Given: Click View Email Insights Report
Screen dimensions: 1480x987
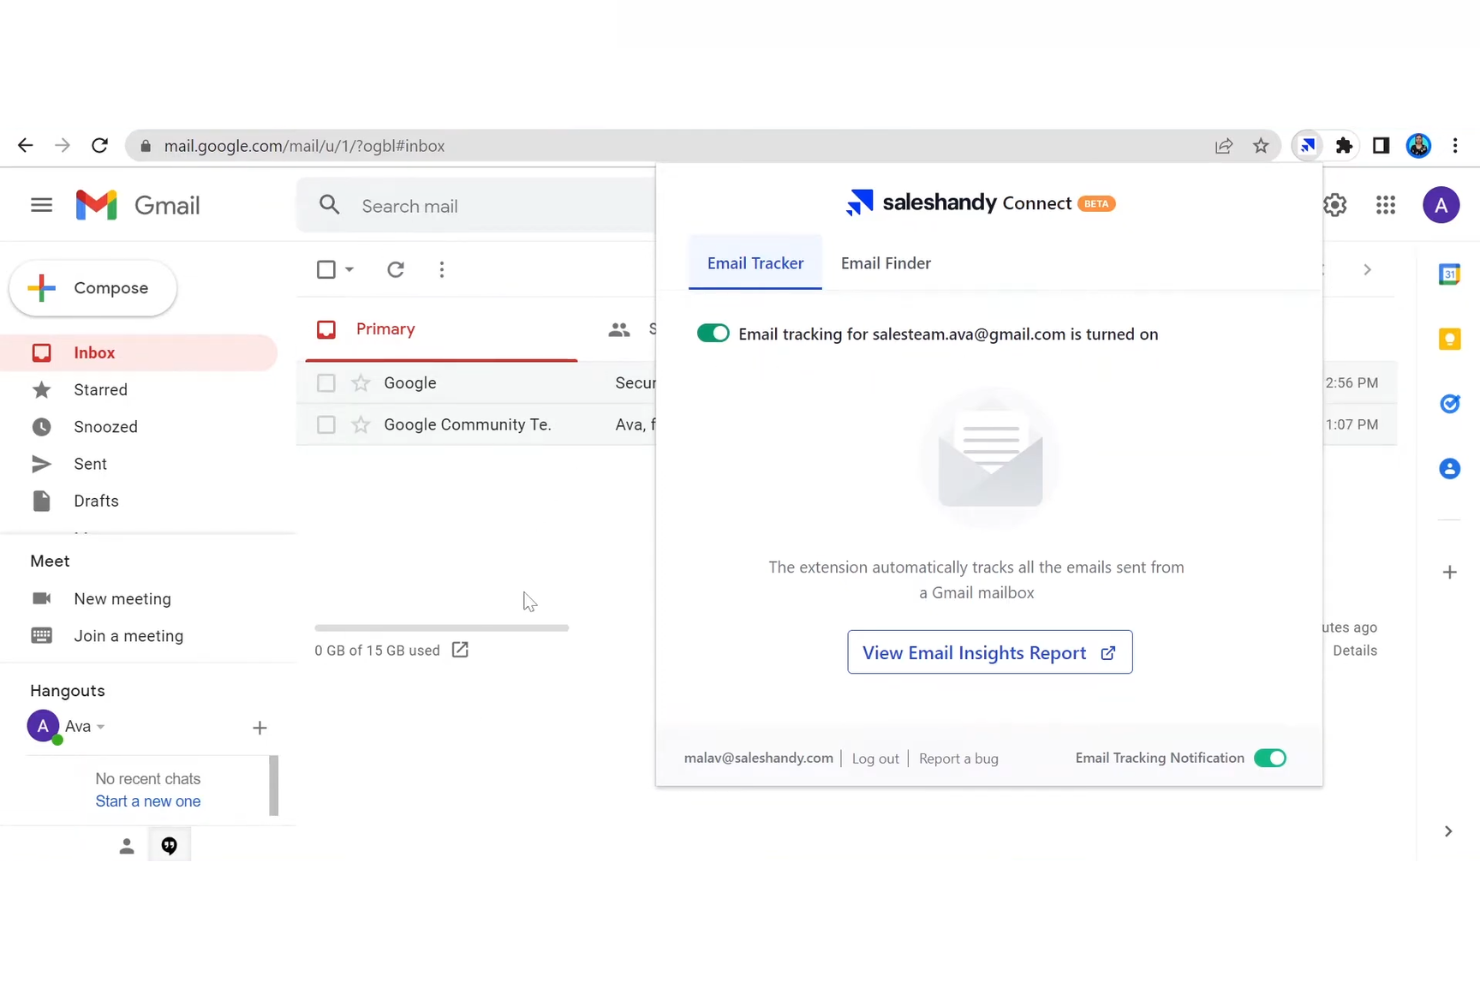Looking at the screenshot, I should [989, 652].
